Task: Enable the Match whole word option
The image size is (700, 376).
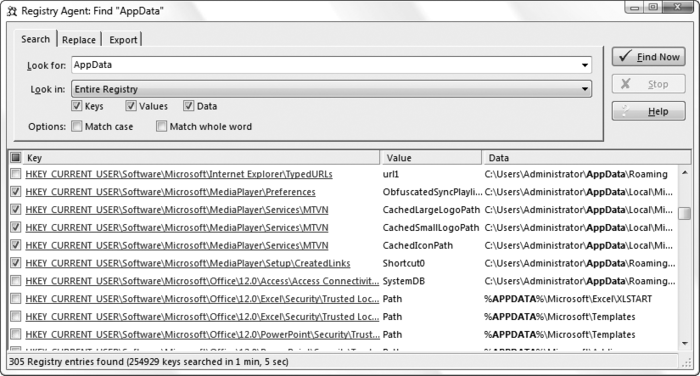Action: (161, 126)
